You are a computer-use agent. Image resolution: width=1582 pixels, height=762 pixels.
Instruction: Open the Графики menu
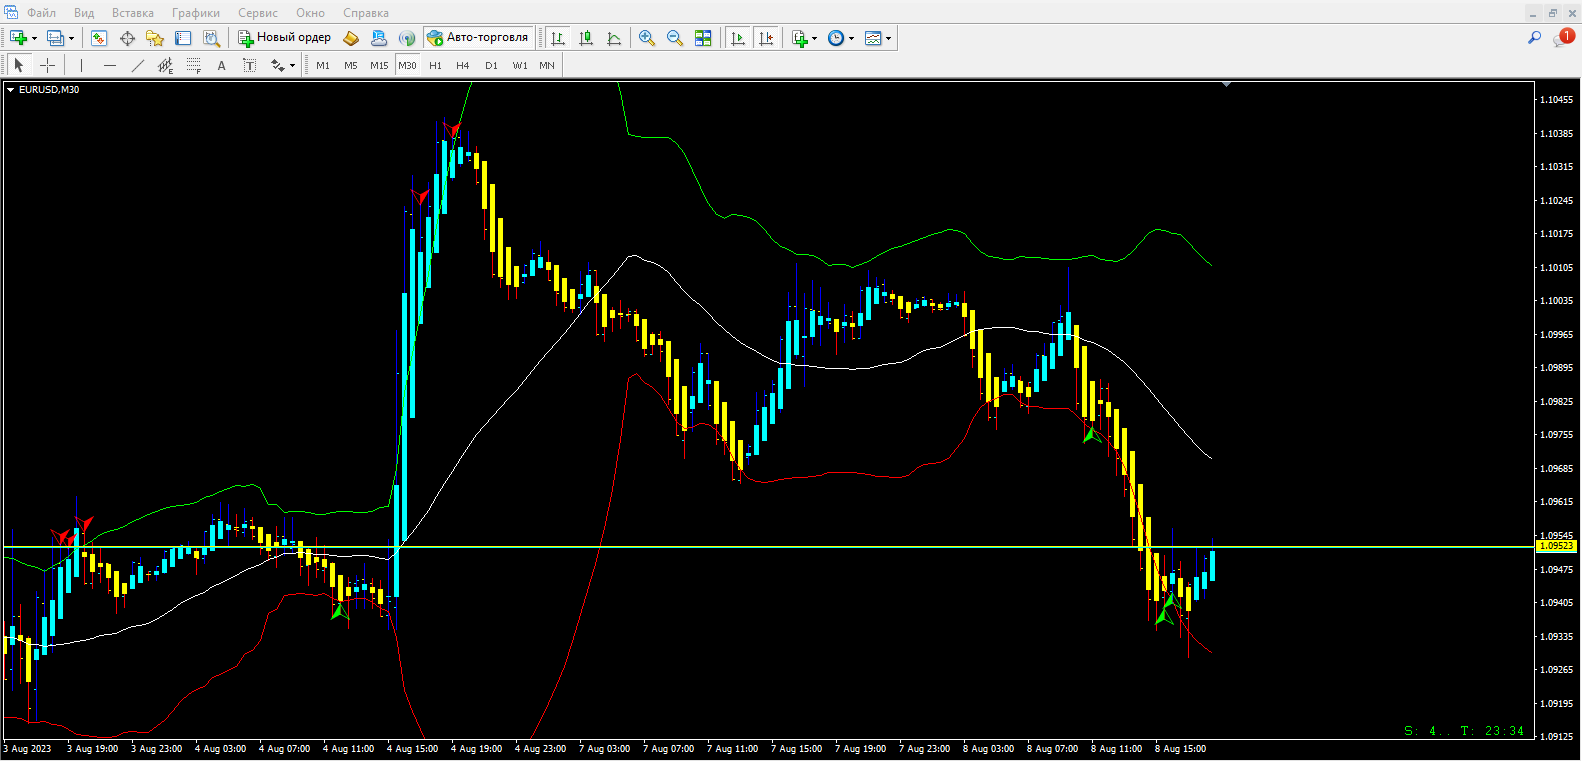(x=195, y=13)
